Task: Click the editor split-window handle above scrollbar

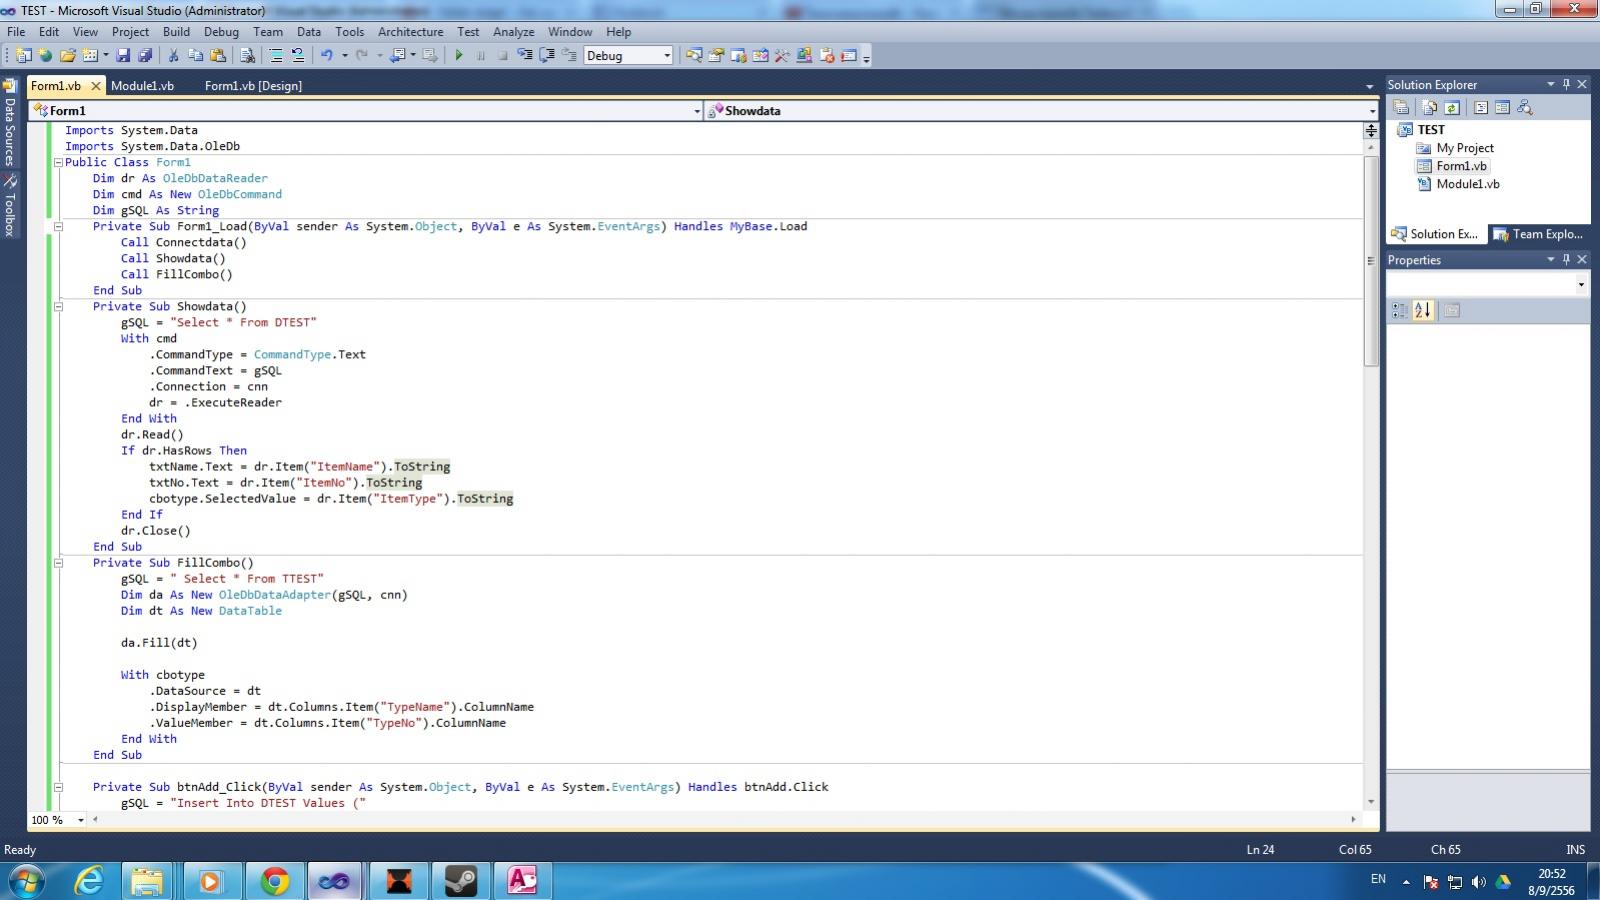Action: (1370, 130)
